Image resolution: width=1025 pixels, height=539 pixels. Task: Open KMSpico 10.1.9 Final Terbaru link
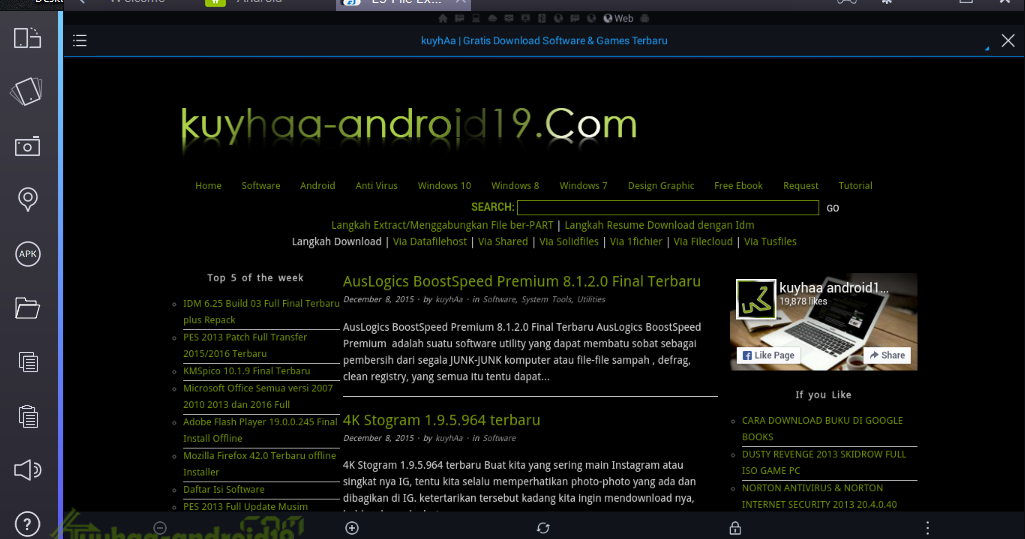(x=246, y=370)
